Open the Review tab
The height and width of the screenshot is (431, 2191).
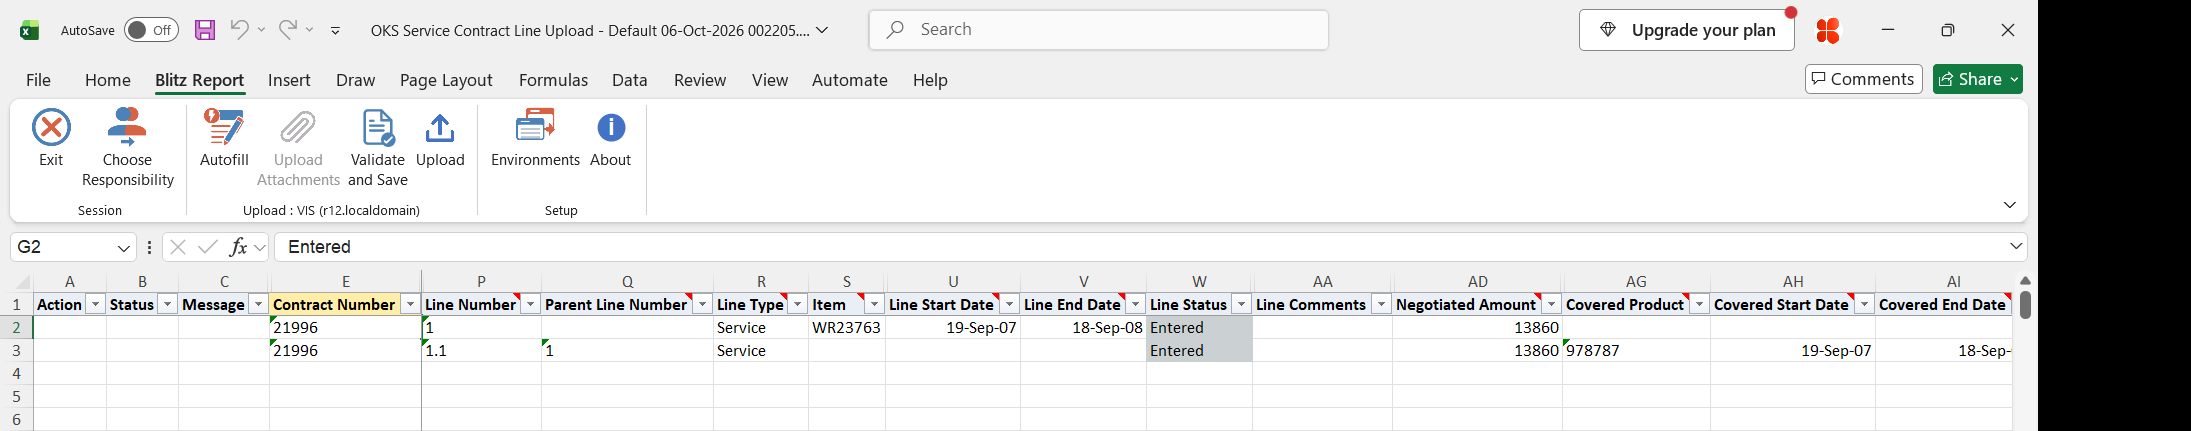[700, 80]
